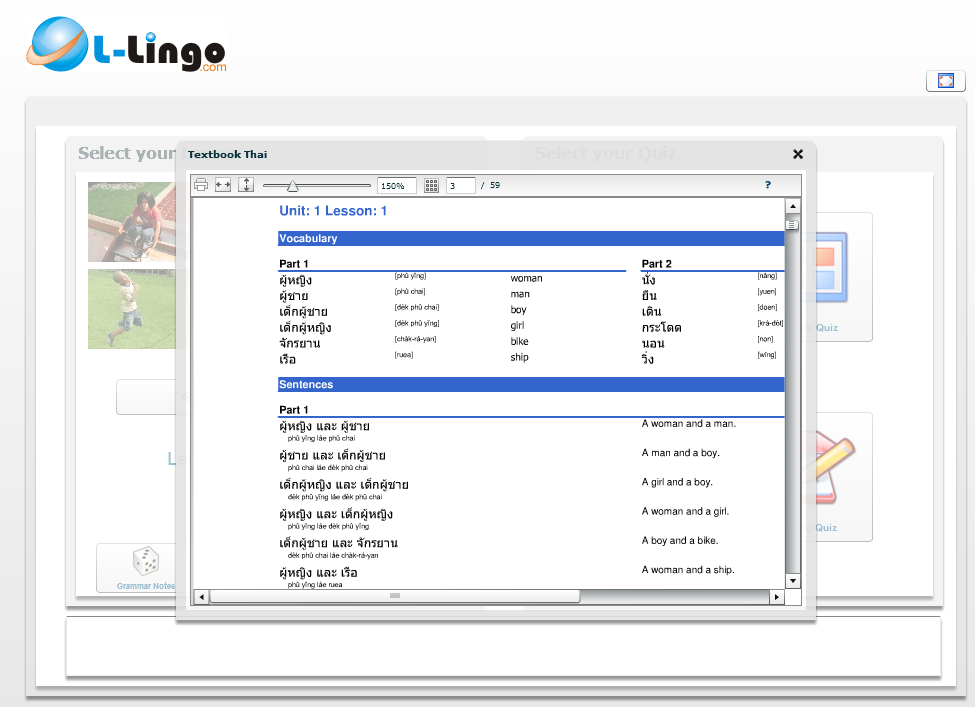Image resolution: width=975 pixels, height=707 pixels.
Task: Click the 150% zoom level field
Action: [396, 185]
